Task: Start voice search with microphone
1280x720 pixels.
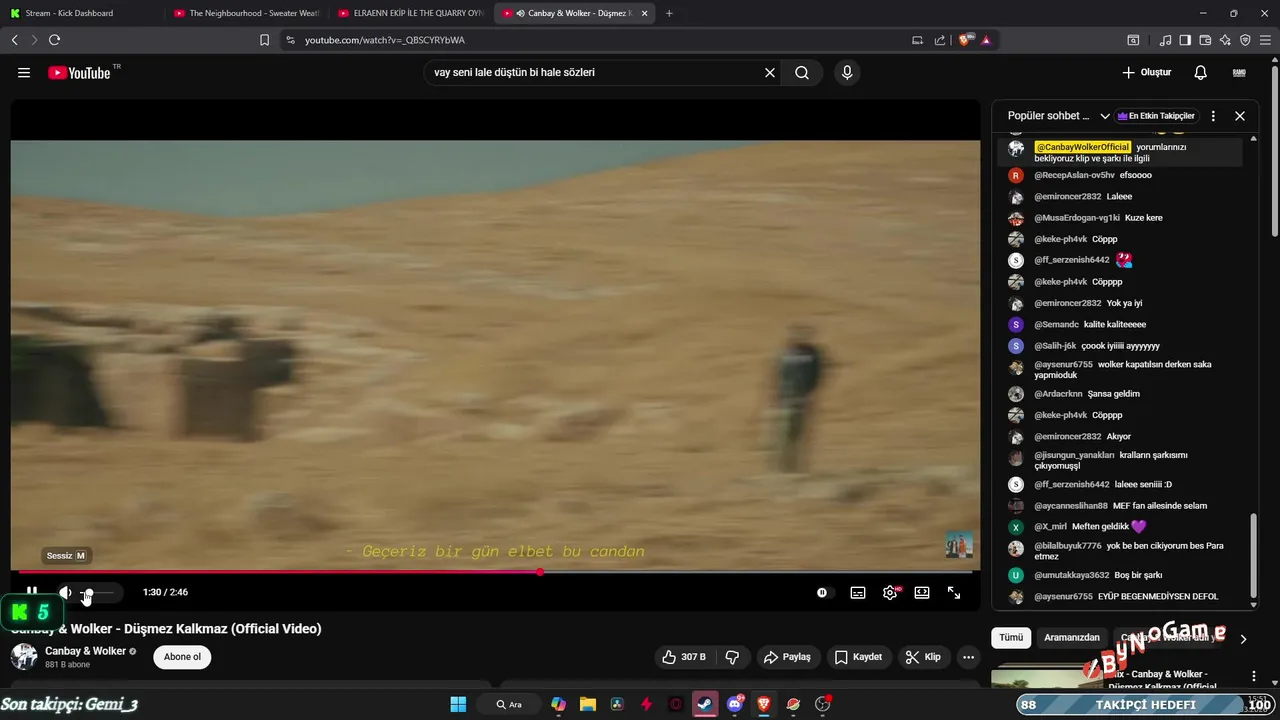Action: [x=847, y=73]
